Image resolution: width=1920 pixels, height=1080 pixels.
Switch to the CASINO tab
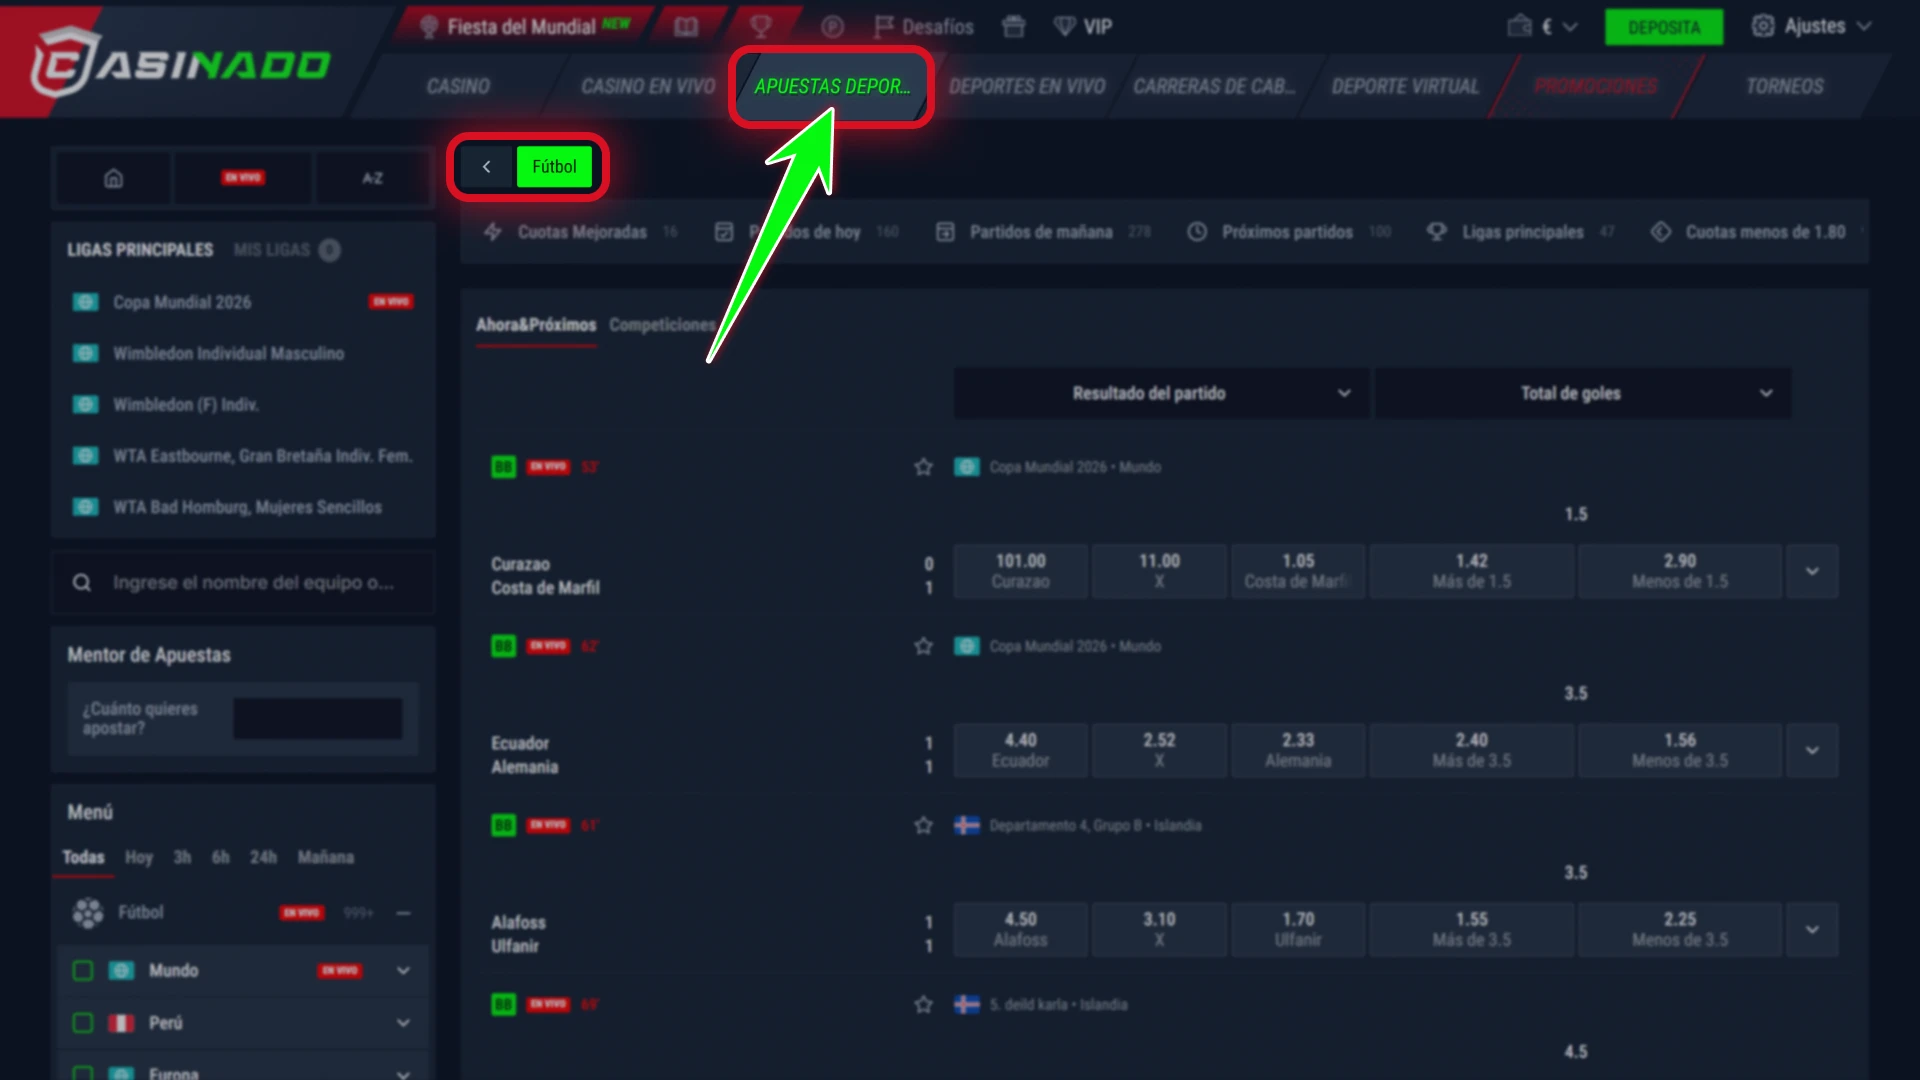click(458, 87)
